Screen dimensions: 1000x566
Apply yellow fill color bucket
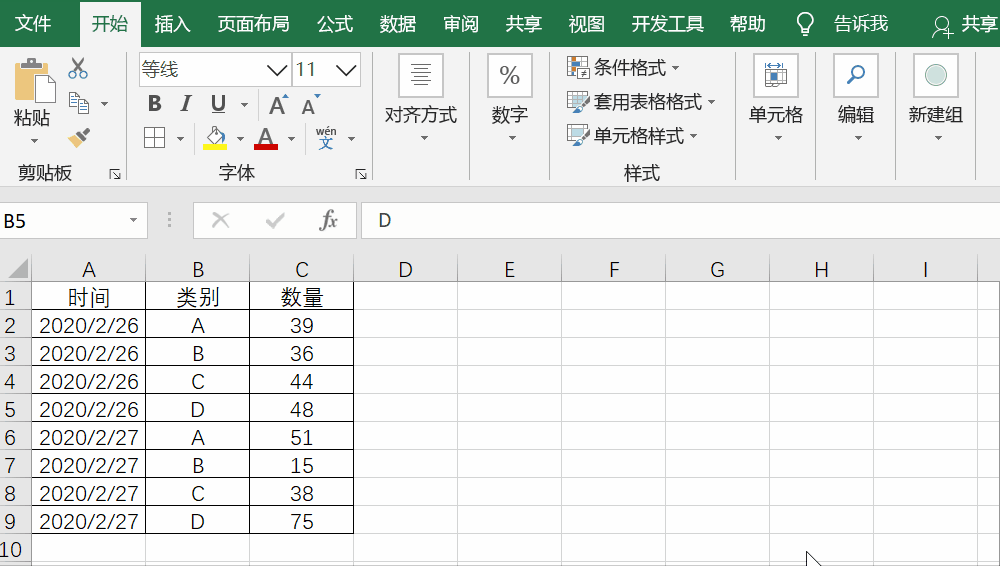(215, 137)
